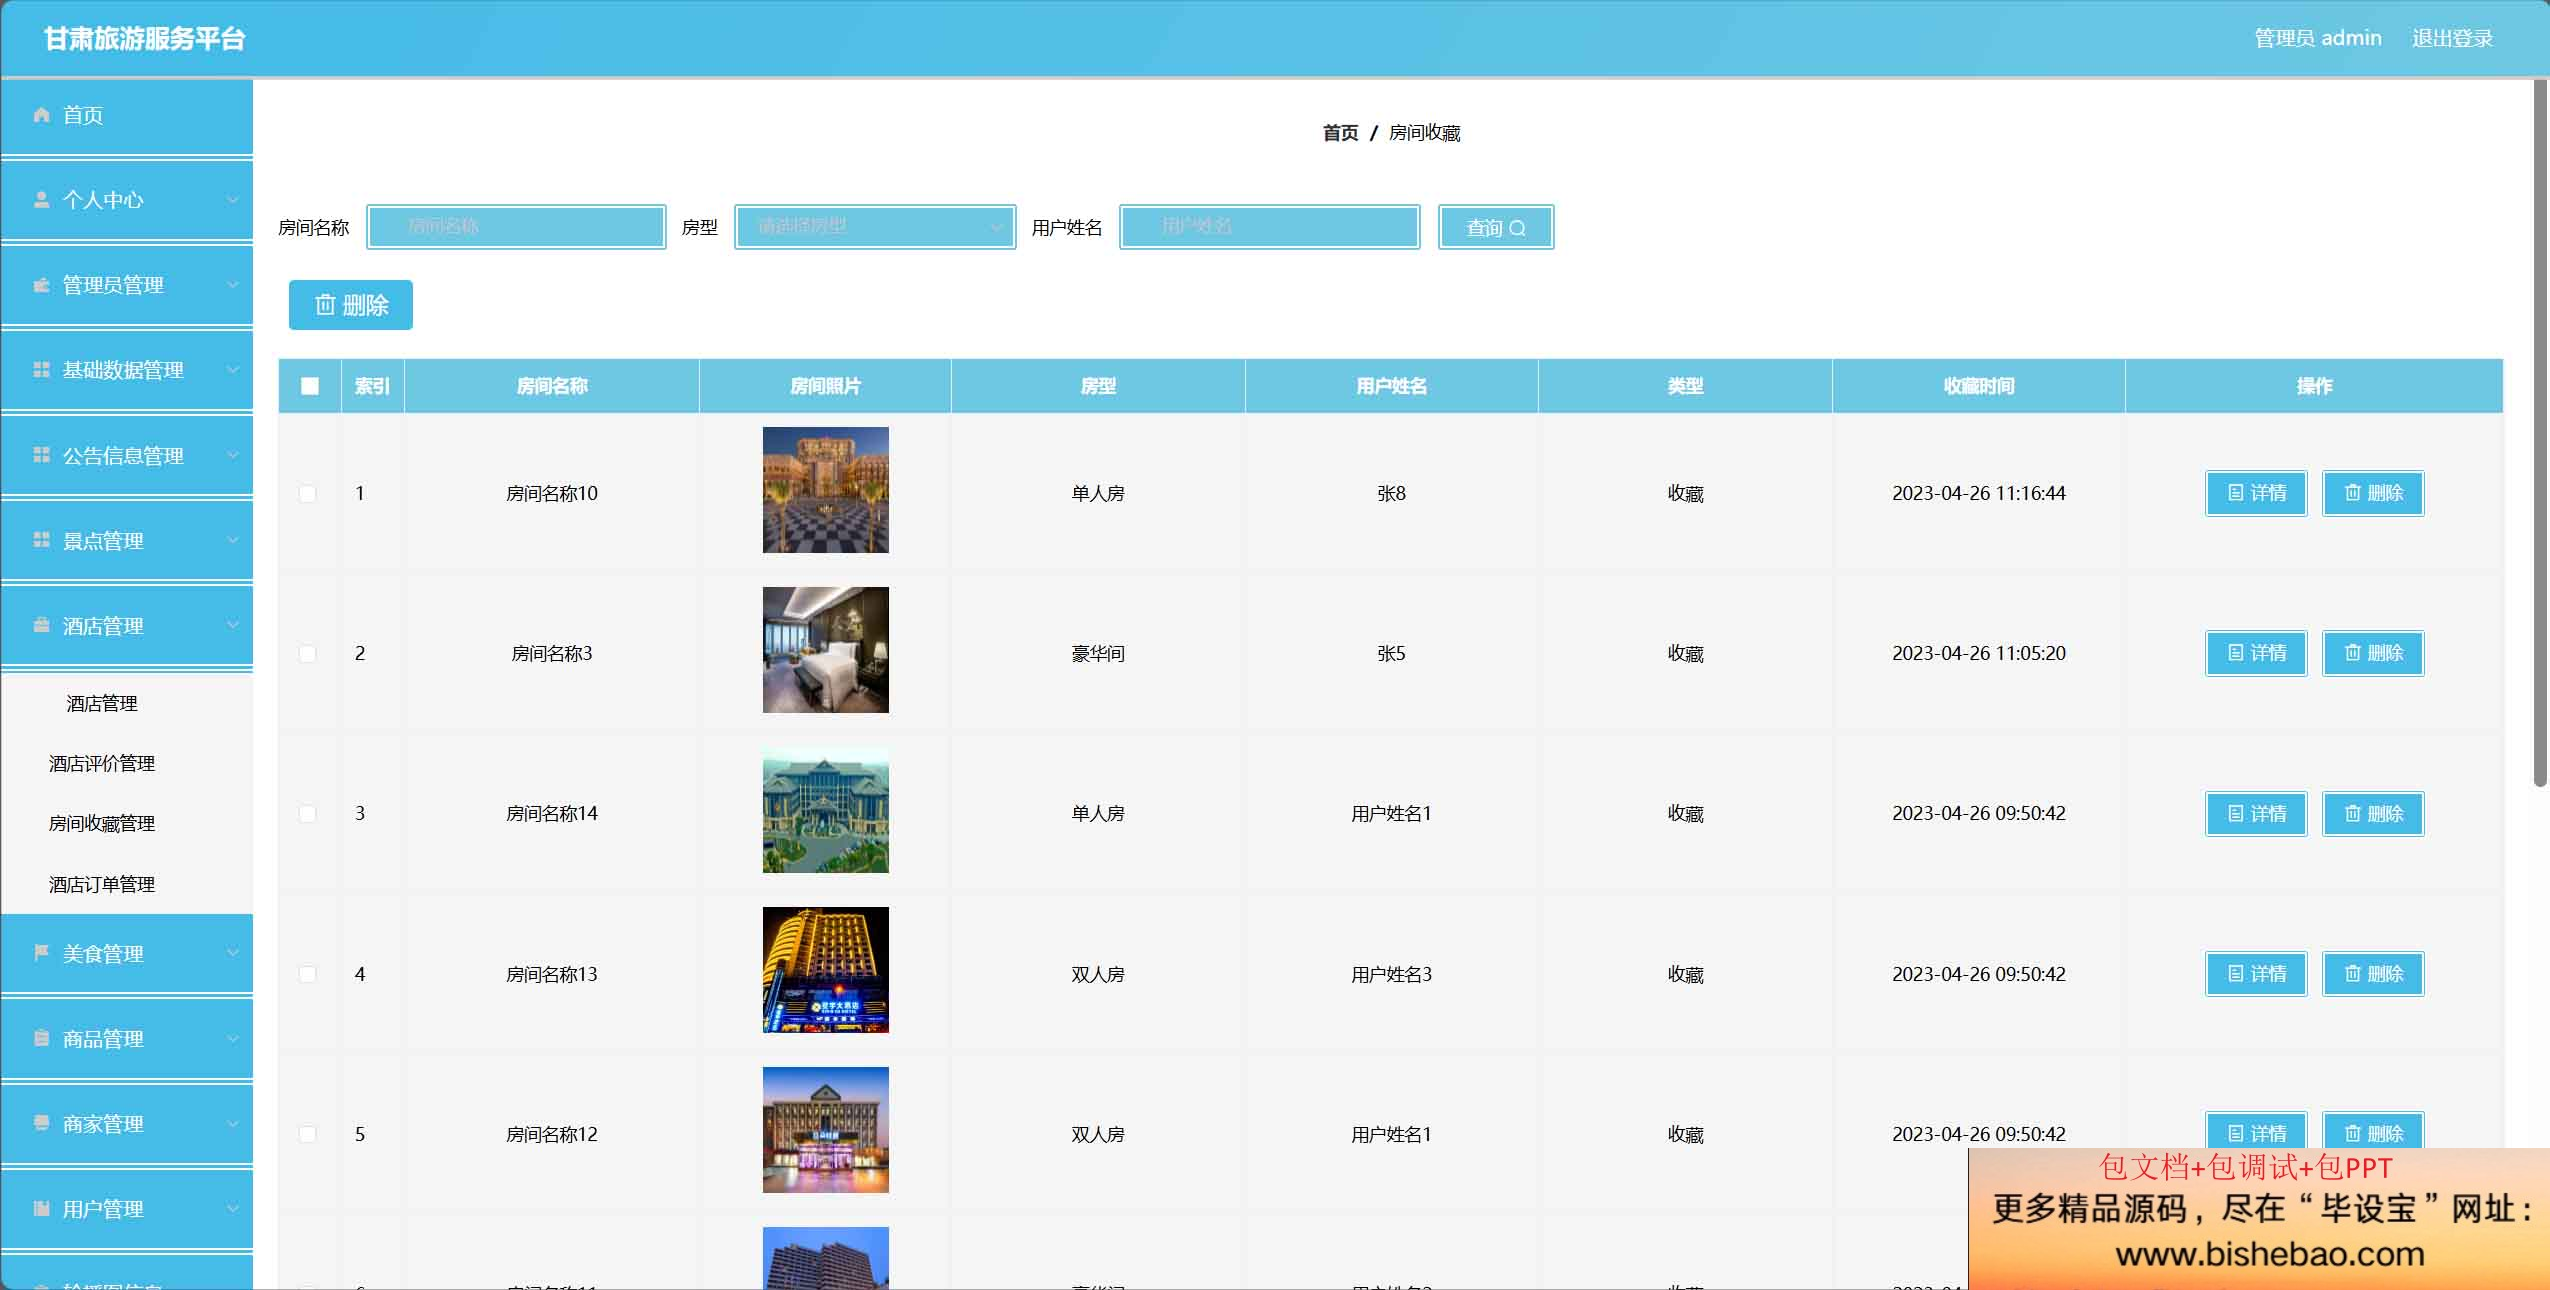
Task: Click the grid icon beside 基础数据管理
Action: (41, 370)
